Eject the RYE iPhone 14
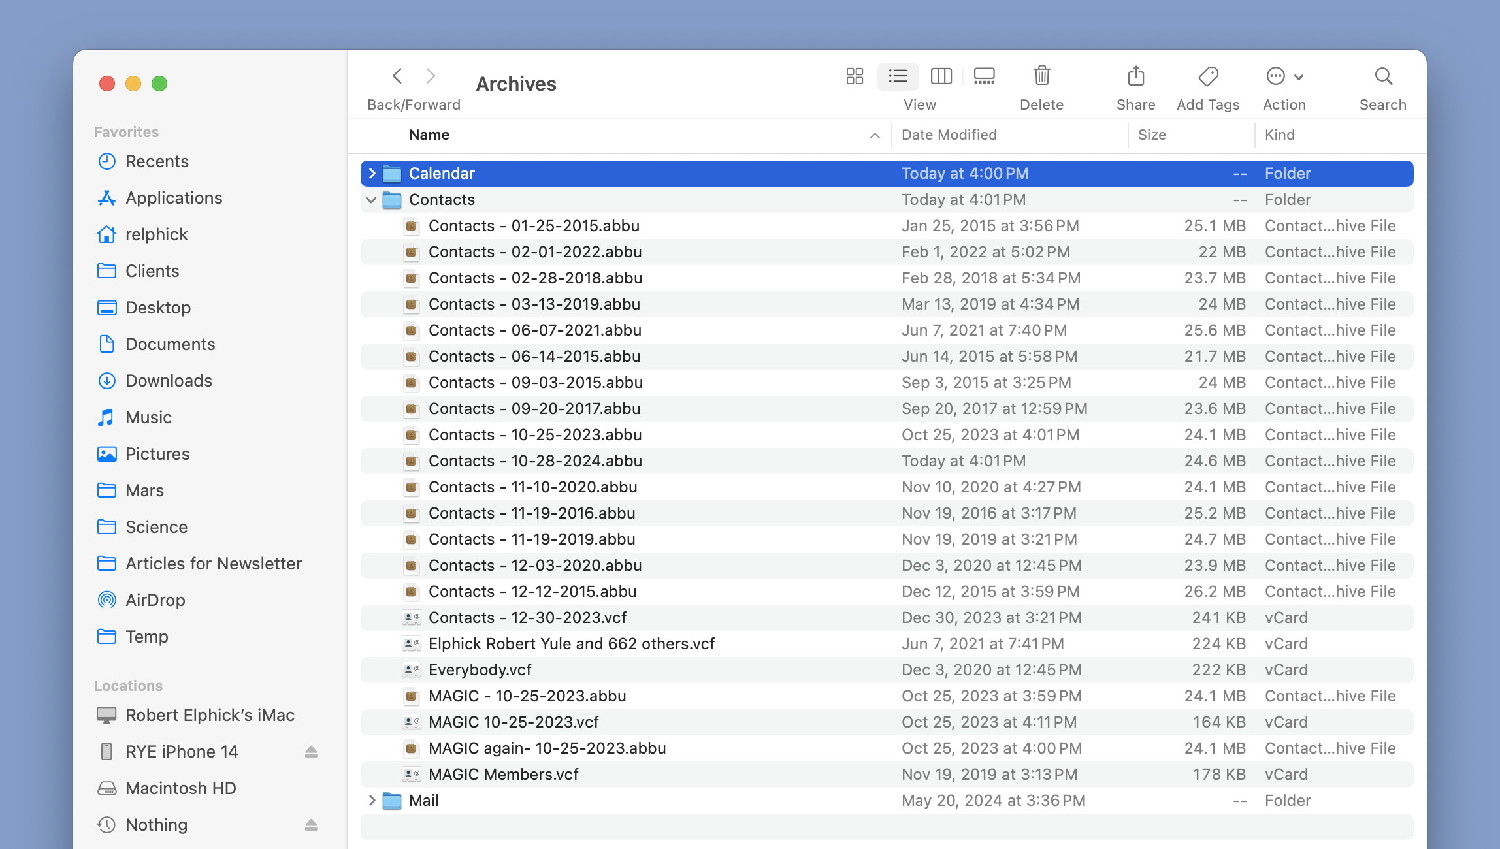The width and height of the screenshot is (1500, 849). pos(311,752)
